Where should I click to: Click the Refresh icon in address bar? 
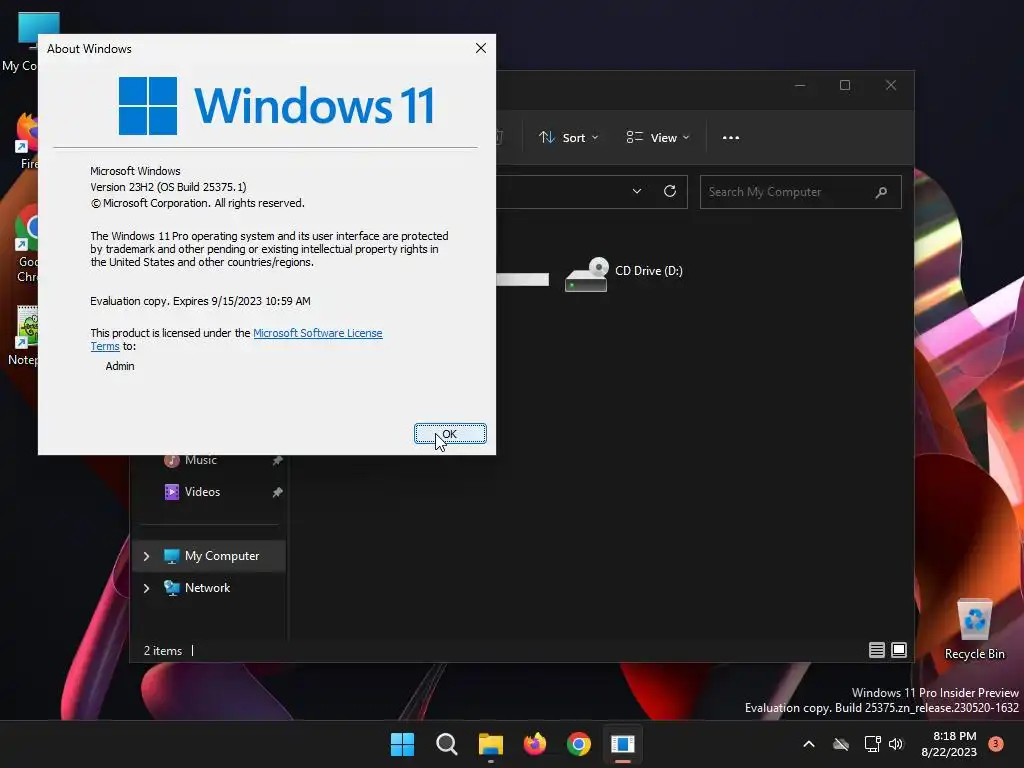(x=669, y=191)
